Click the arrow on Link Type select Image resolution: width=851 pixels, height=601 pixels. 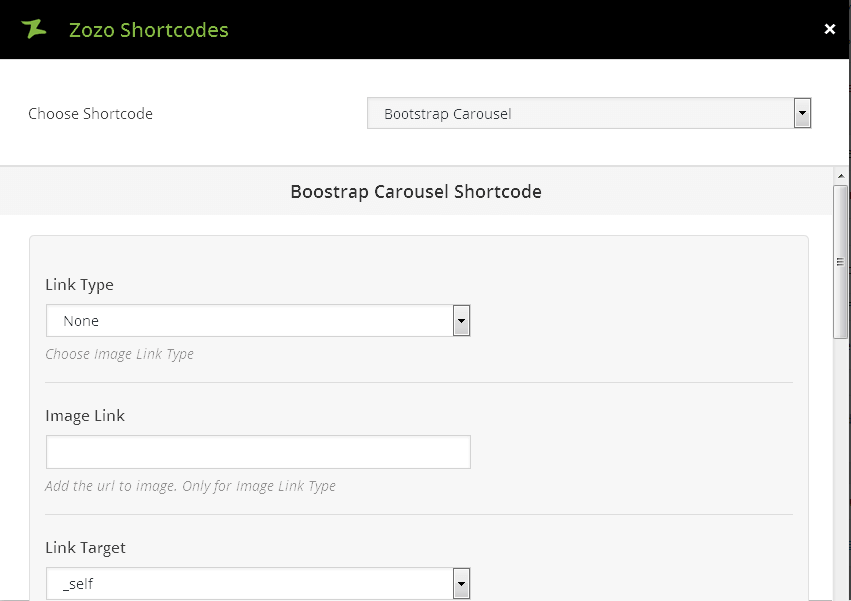point(461,321)
